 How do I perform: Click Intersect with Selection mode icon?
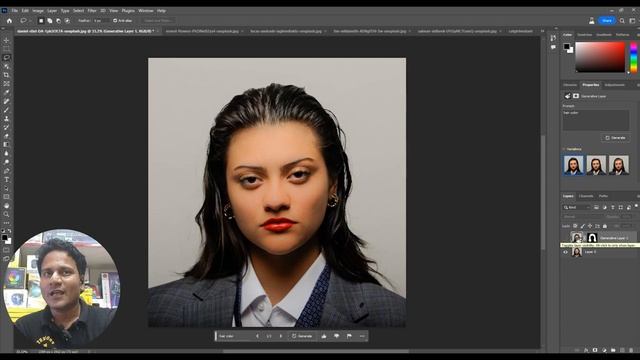pyautogui.click(x=67, y=20)
